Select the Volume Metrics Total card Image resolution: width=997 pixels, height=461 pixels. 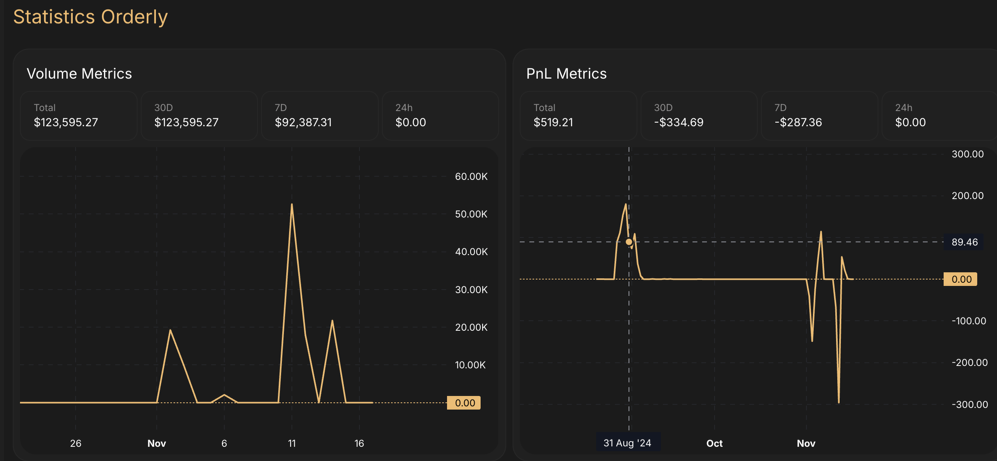(x=79, y=116)
